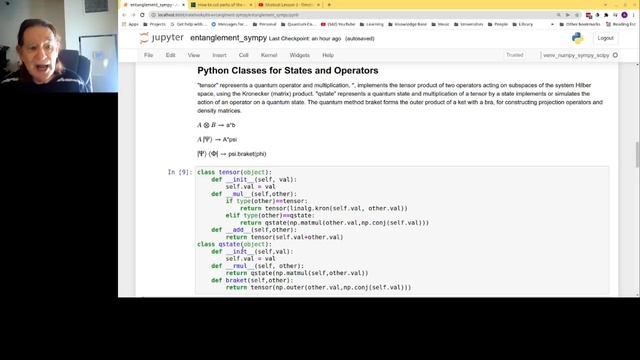Switch to the entanglement_sympy browser tab
The image size is (640, 360).
click(x=153, y=4)
